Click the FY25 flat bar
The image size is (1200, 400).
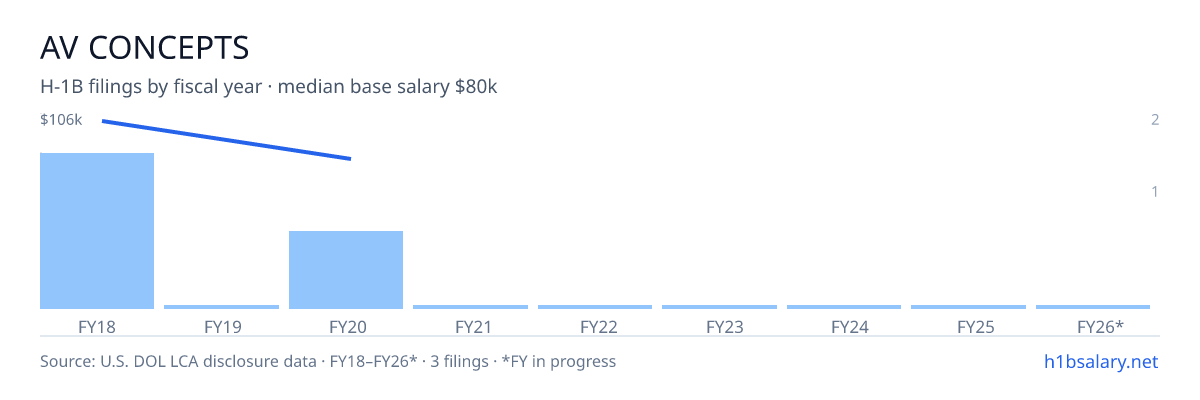click(x=968, y=307)
